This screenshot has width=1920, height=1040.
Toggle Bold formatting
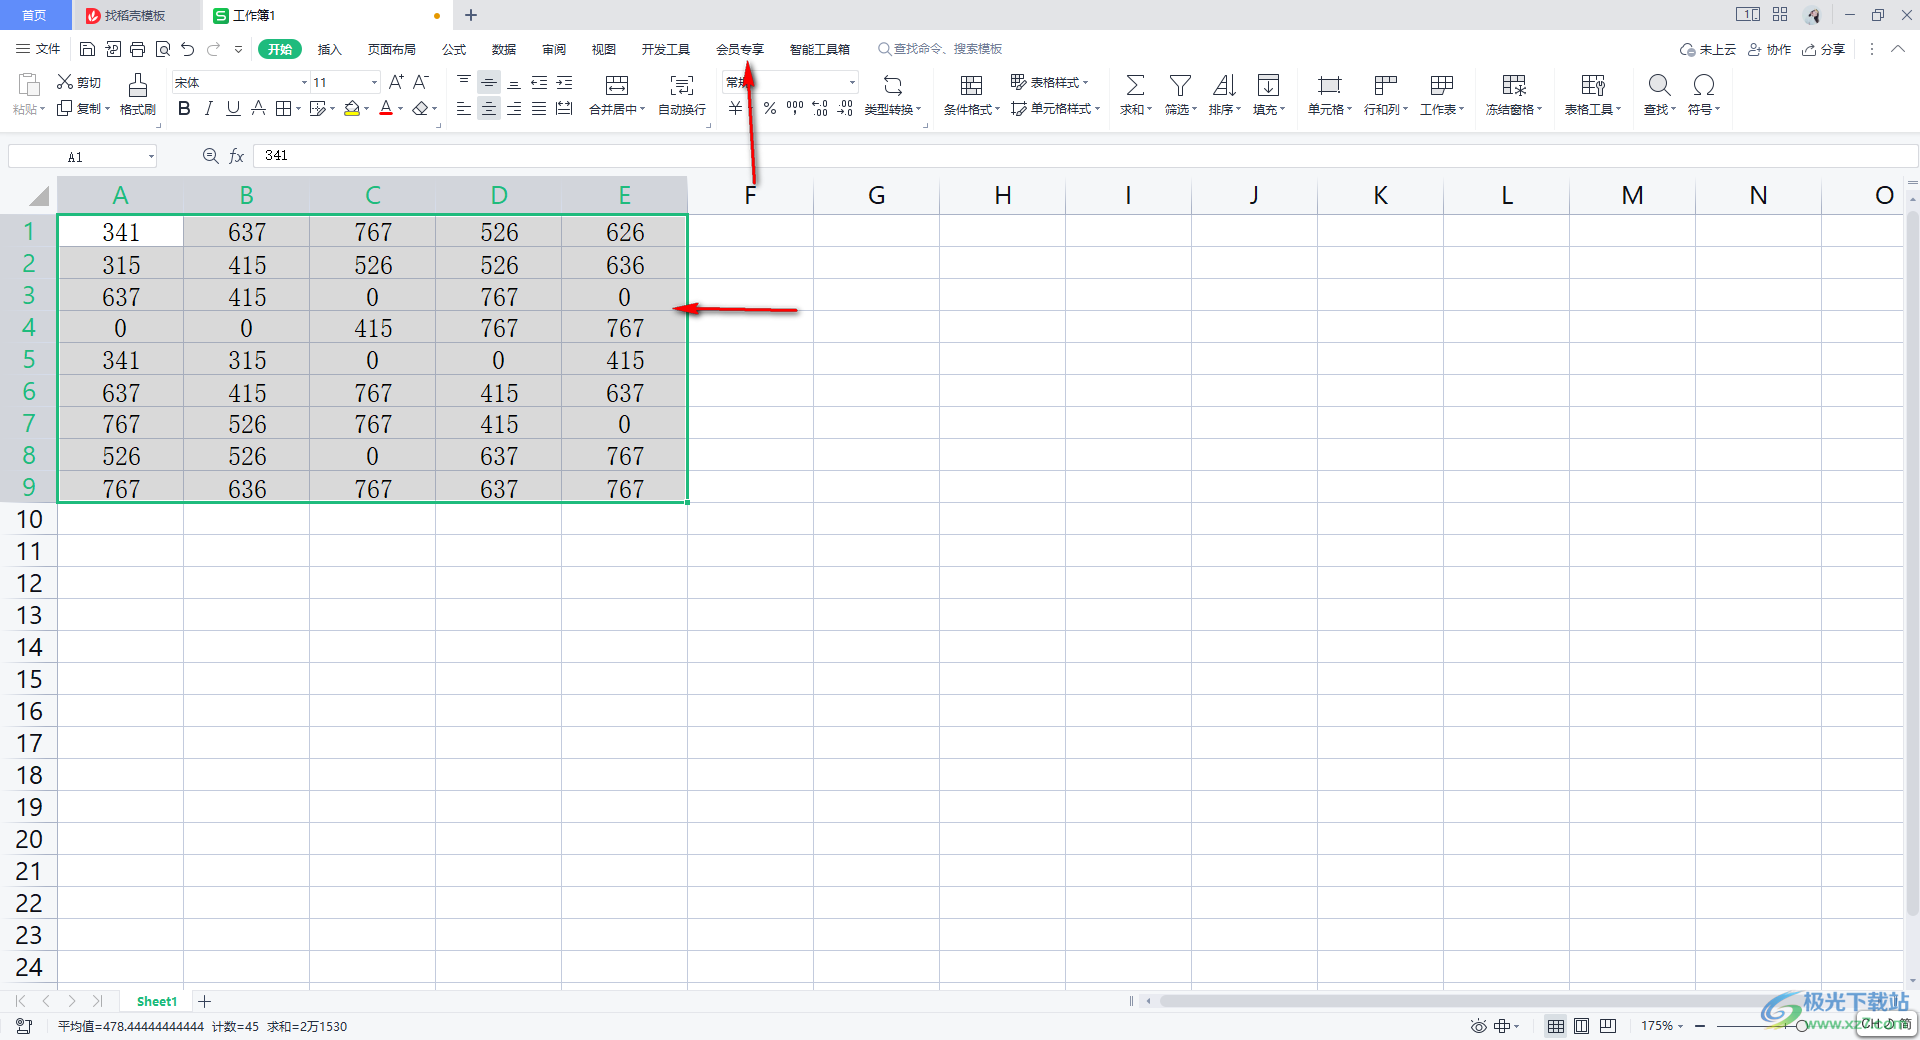pos(184,108)
